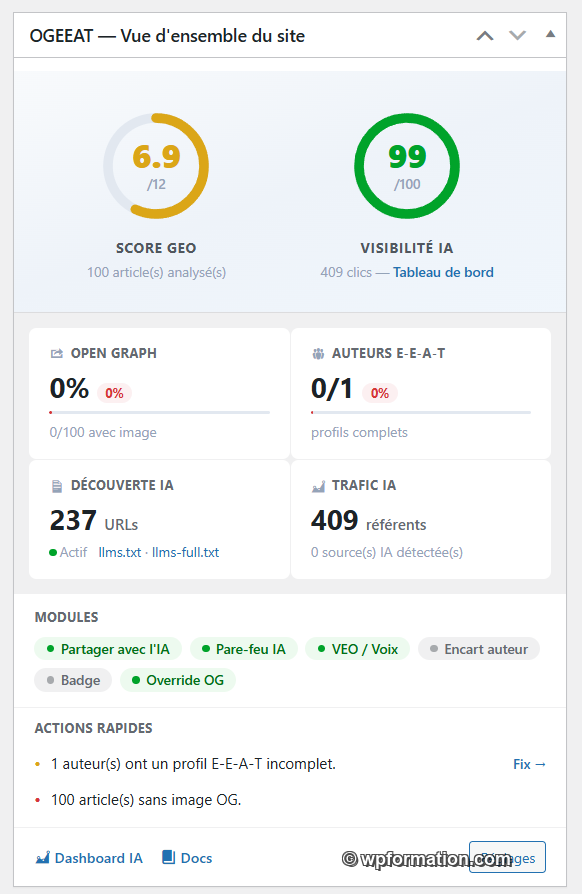Screen dimensions: 582x894
Task: Click '100 article(s) analysé(s)' text
Action: (x=156, y=273)
